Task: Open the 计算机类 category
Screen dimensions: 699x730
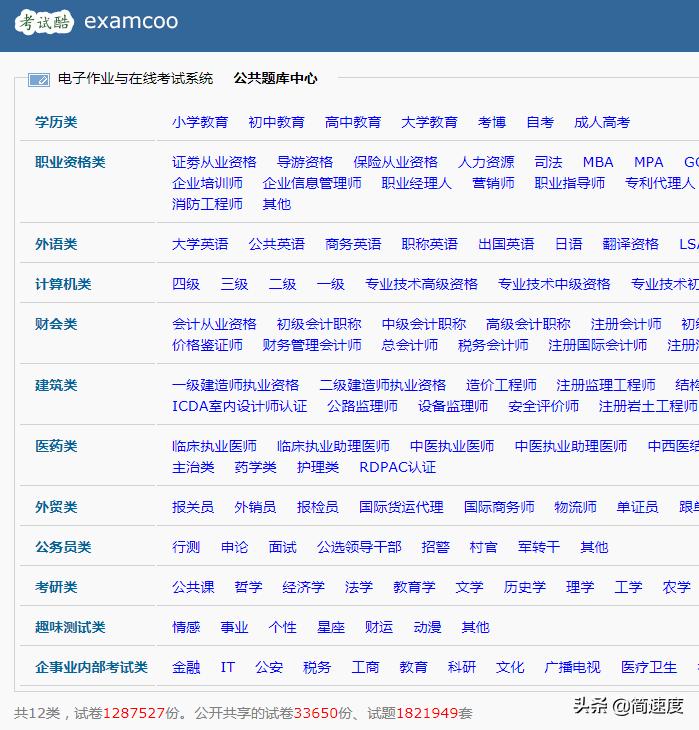Action: click(x=63, y=284)
